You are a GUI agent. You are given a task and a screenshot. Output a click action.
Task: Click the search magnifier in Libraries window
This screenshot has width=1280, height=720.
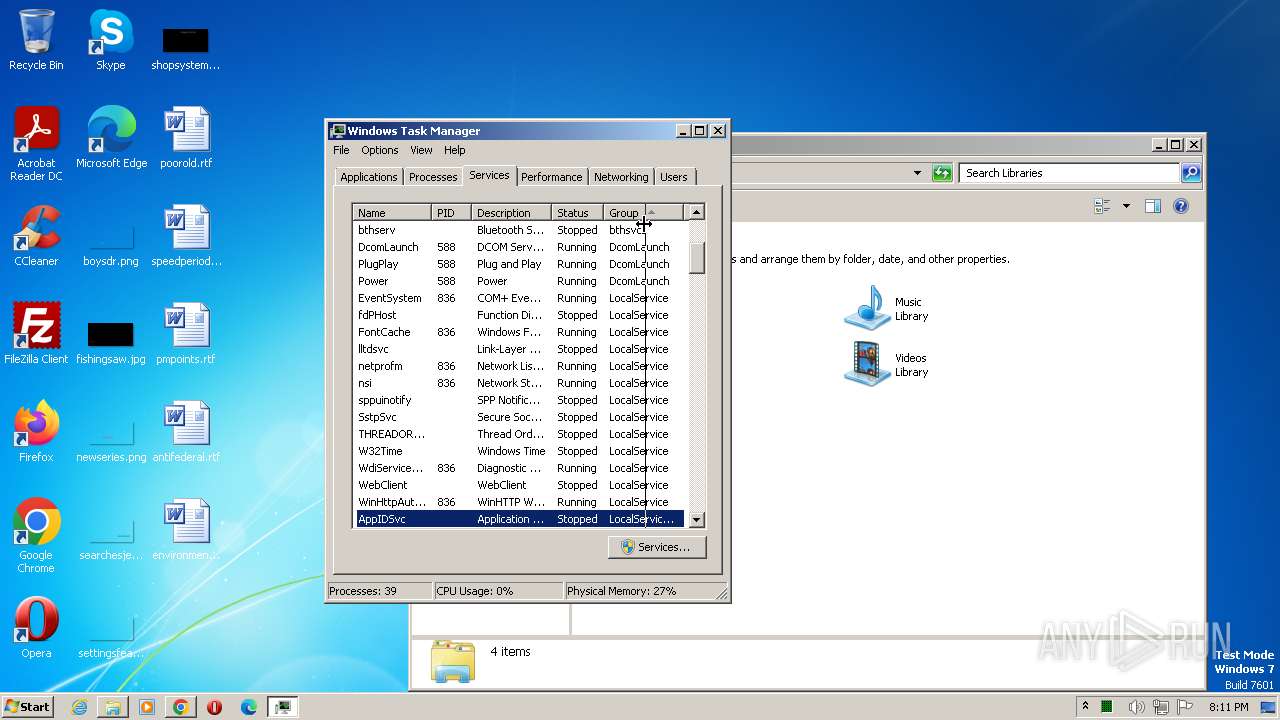[x=1190, y=173]
